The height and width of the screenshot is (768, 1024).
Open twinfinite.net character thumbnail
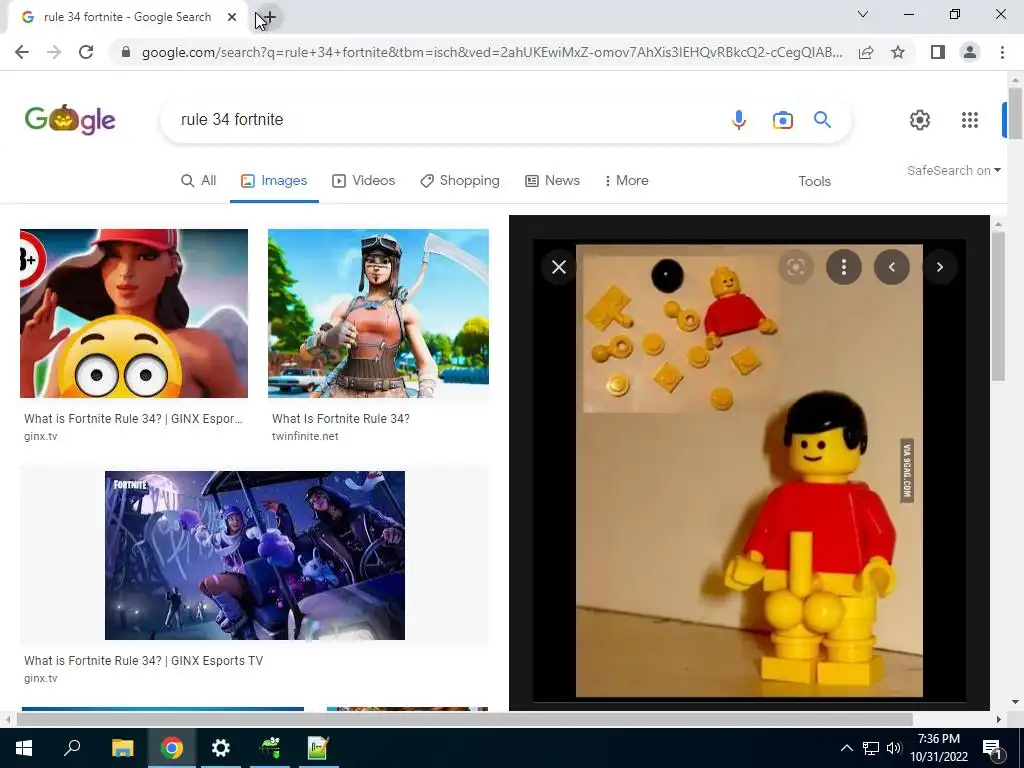[x=378, y=313]
